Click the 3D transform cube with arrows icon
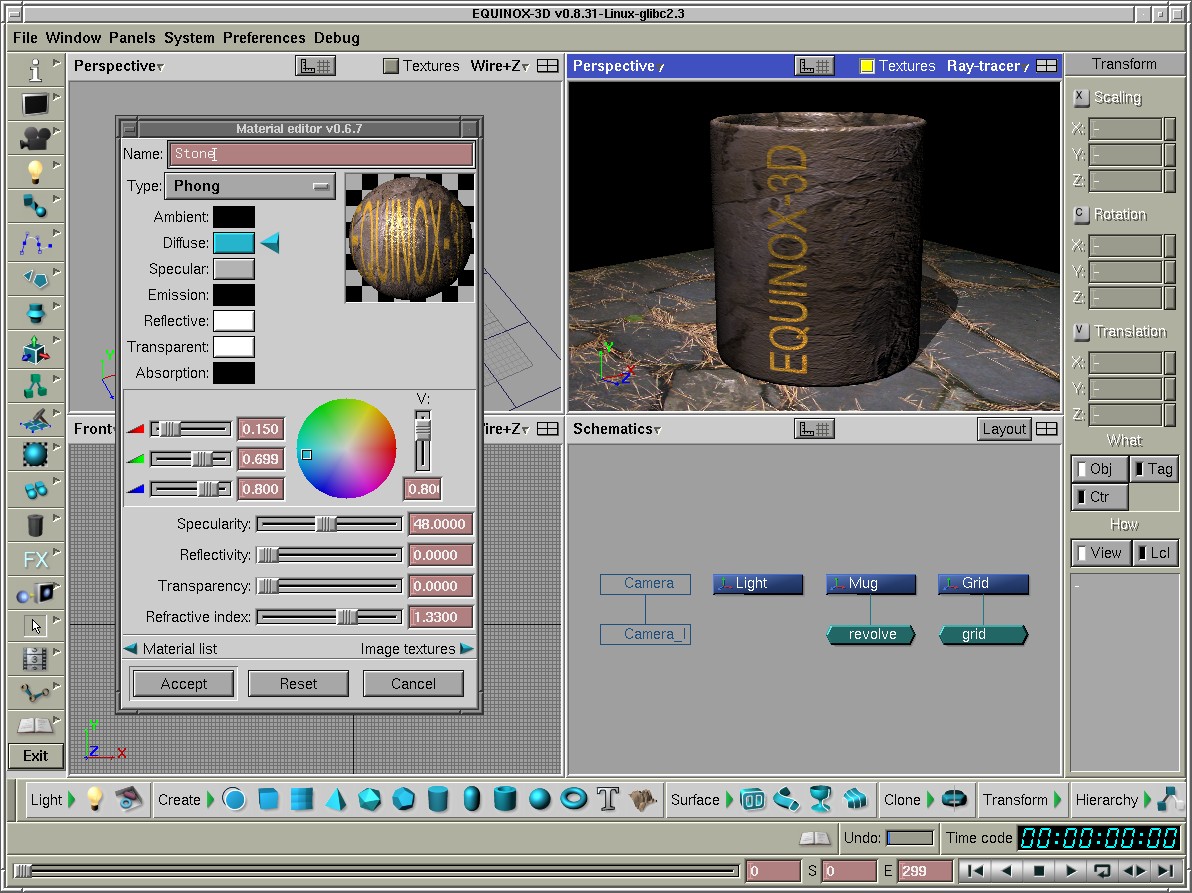The image size is (1192, 893). click(35, 351)
